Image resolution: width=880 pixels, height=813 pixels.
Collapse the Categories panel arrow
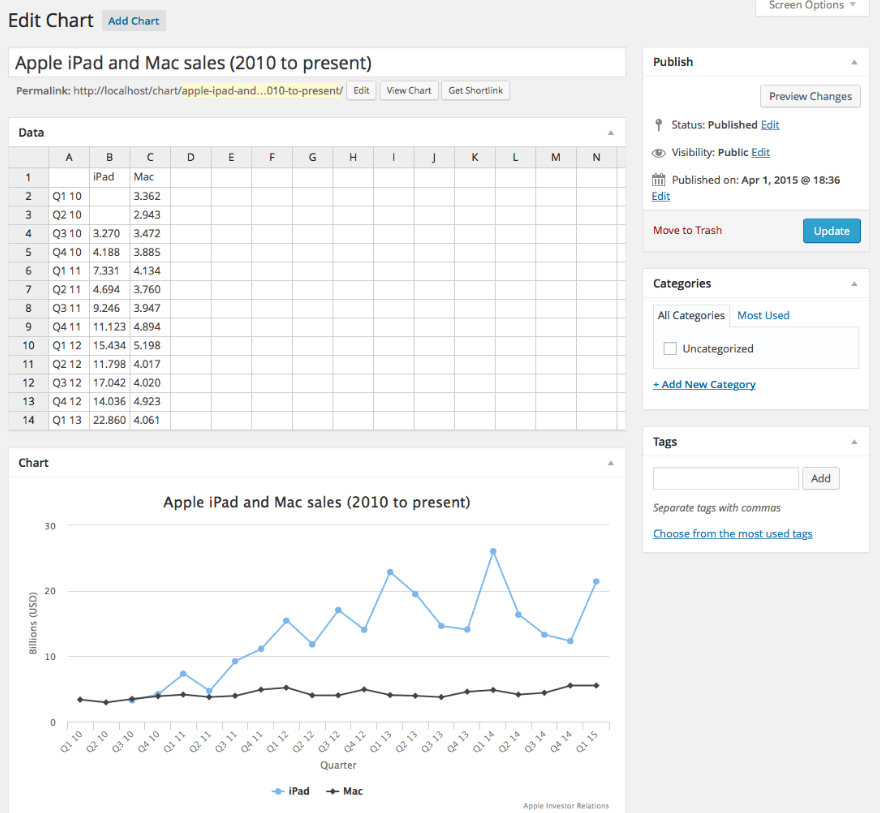(853, 284)
